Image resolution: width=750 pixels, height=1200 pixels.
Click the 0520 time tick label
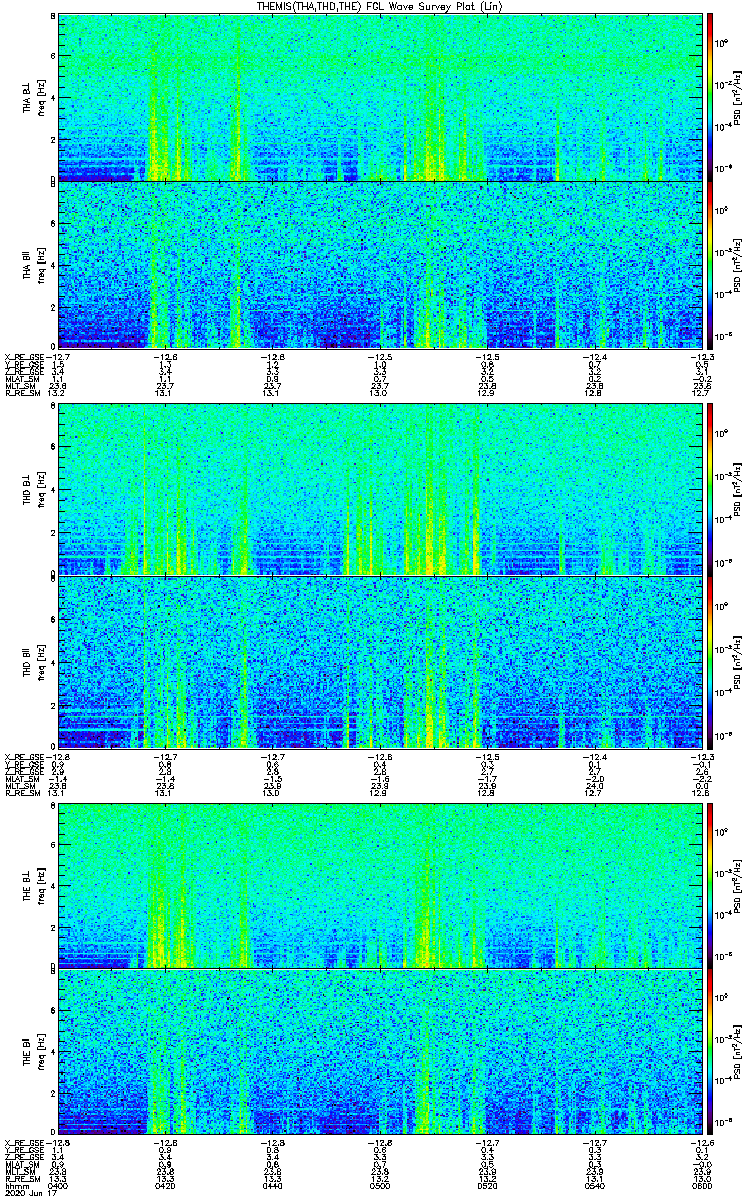pos(486,1184)
